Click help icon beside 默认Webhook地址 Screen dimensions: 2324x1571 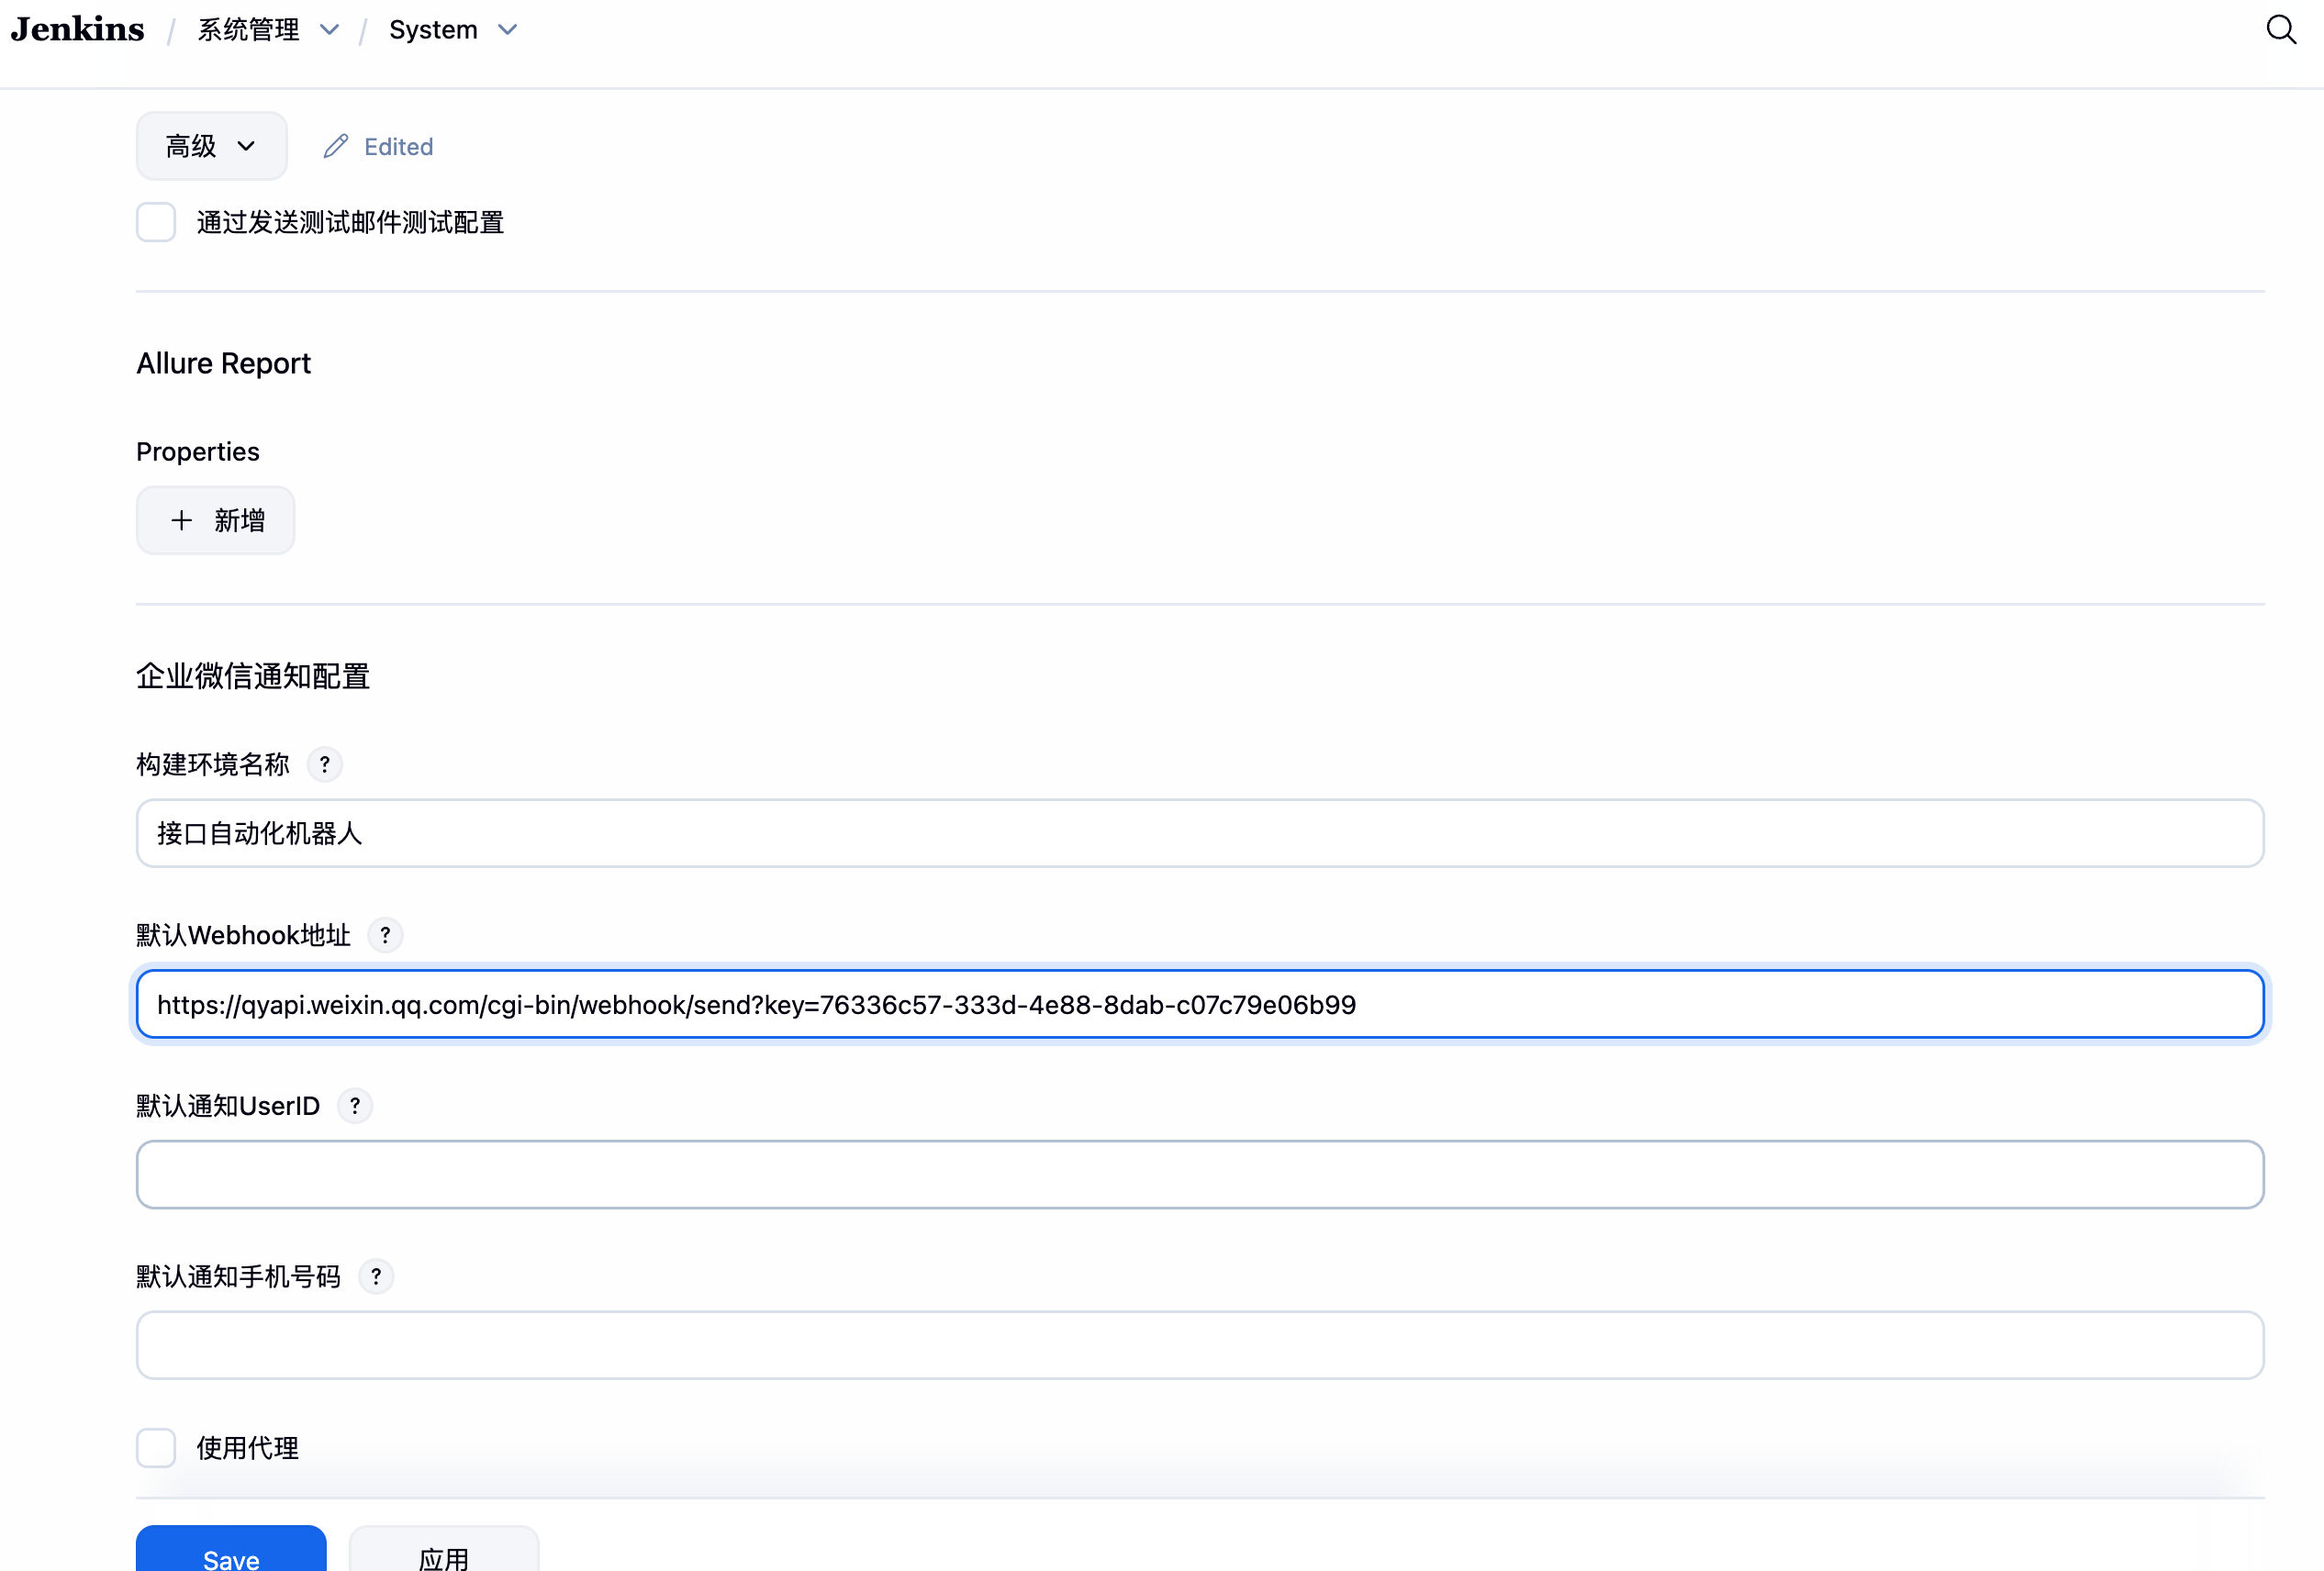pyautogui.click(x=385, y=935)
